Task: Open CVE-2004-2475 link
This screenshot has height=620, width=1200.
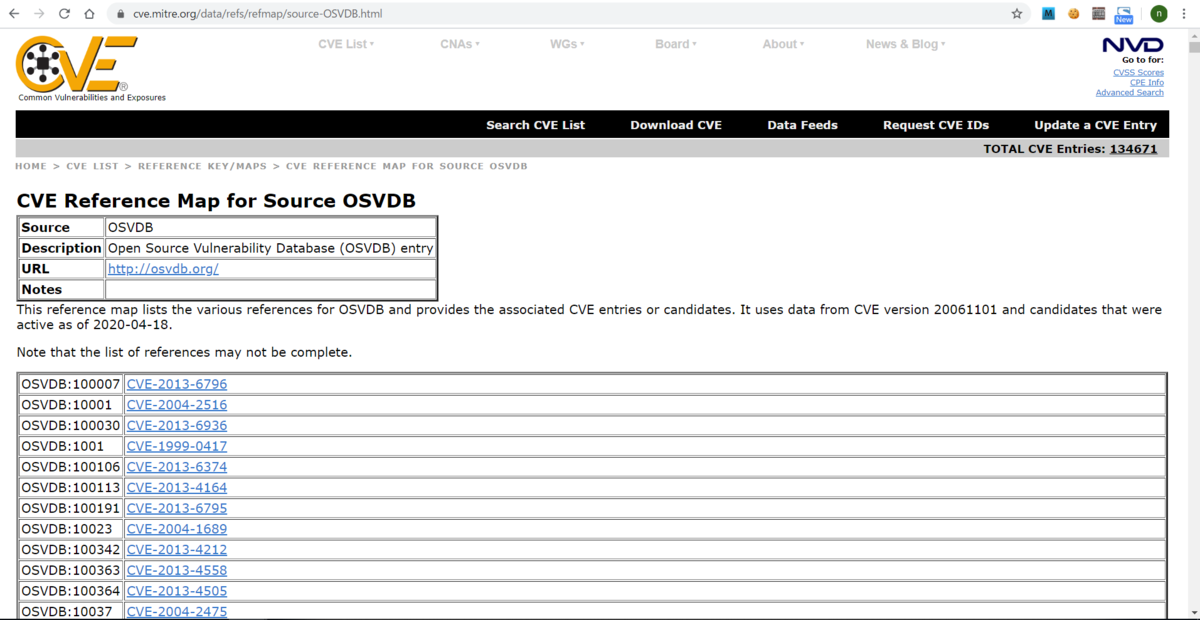Action: pos(177,611)
